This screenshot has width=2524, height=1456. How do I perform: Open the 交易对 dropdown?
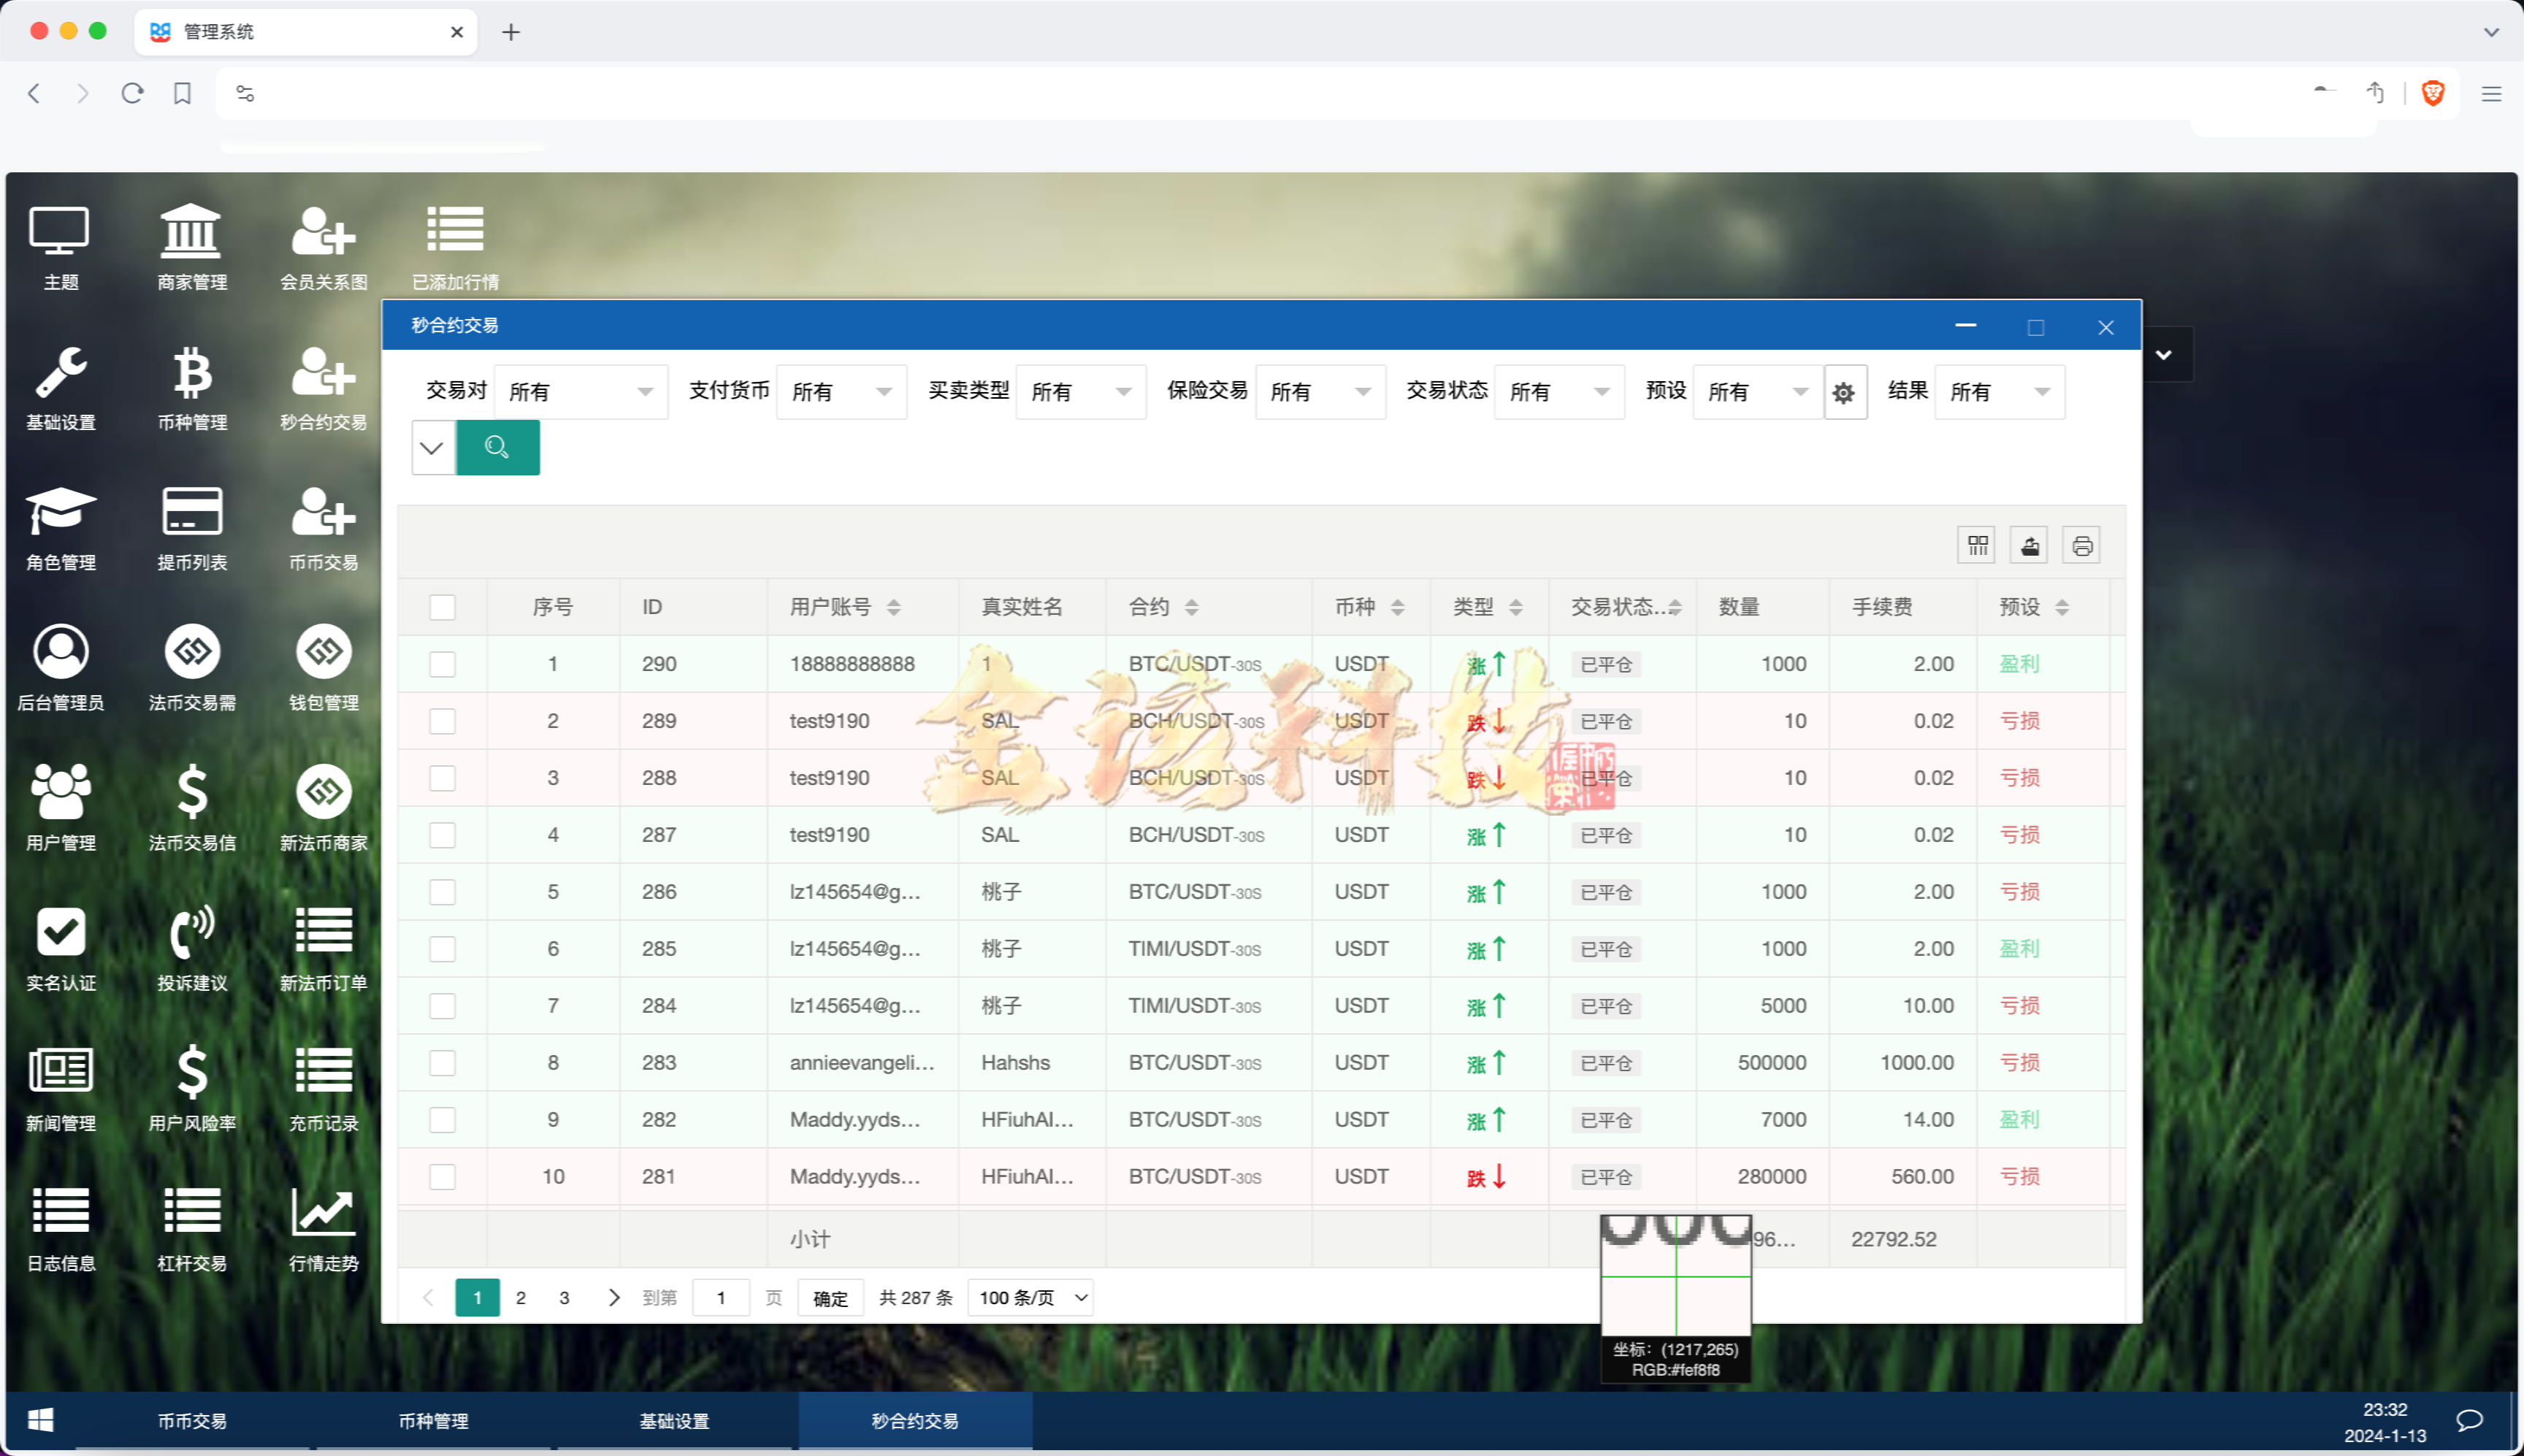pos(581,391)
